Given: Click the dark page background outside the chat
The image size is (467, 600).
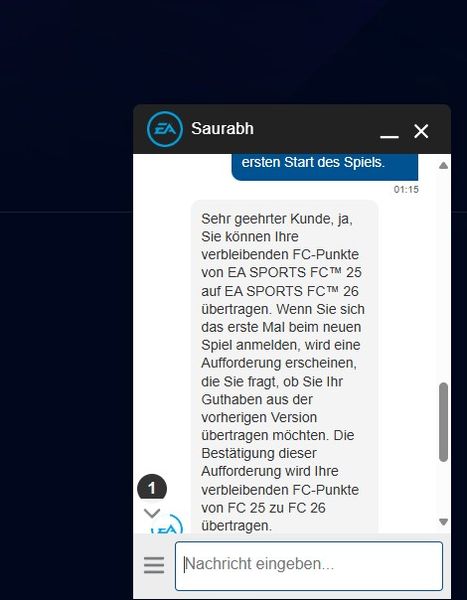Looking at the screenshot, I should click(x=65, y=344).
